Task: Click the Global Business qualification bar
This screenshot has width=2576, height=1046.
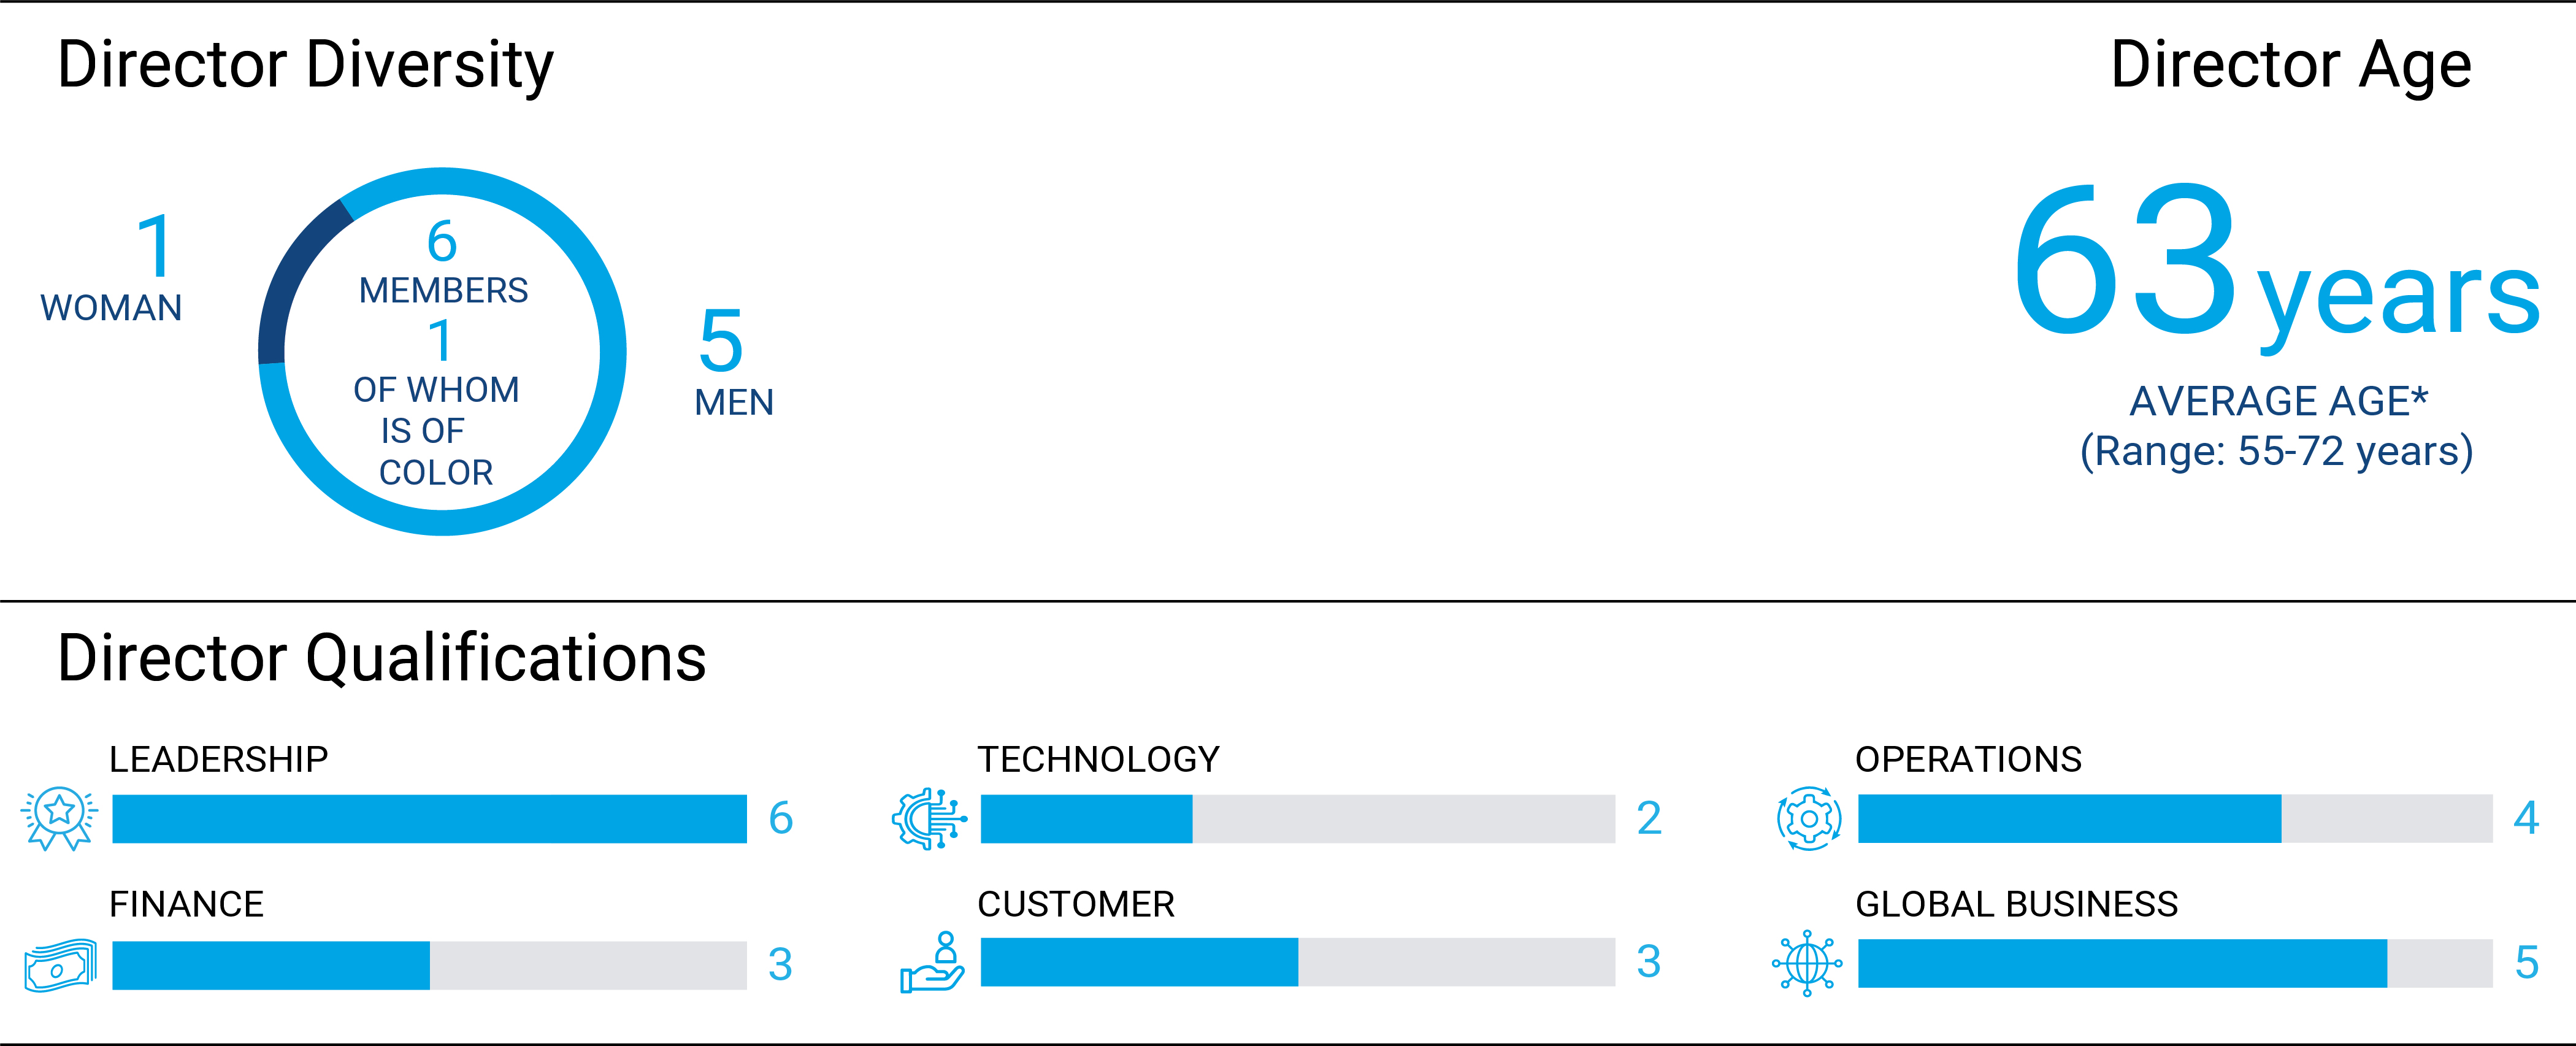Action: click(2174, 964)
